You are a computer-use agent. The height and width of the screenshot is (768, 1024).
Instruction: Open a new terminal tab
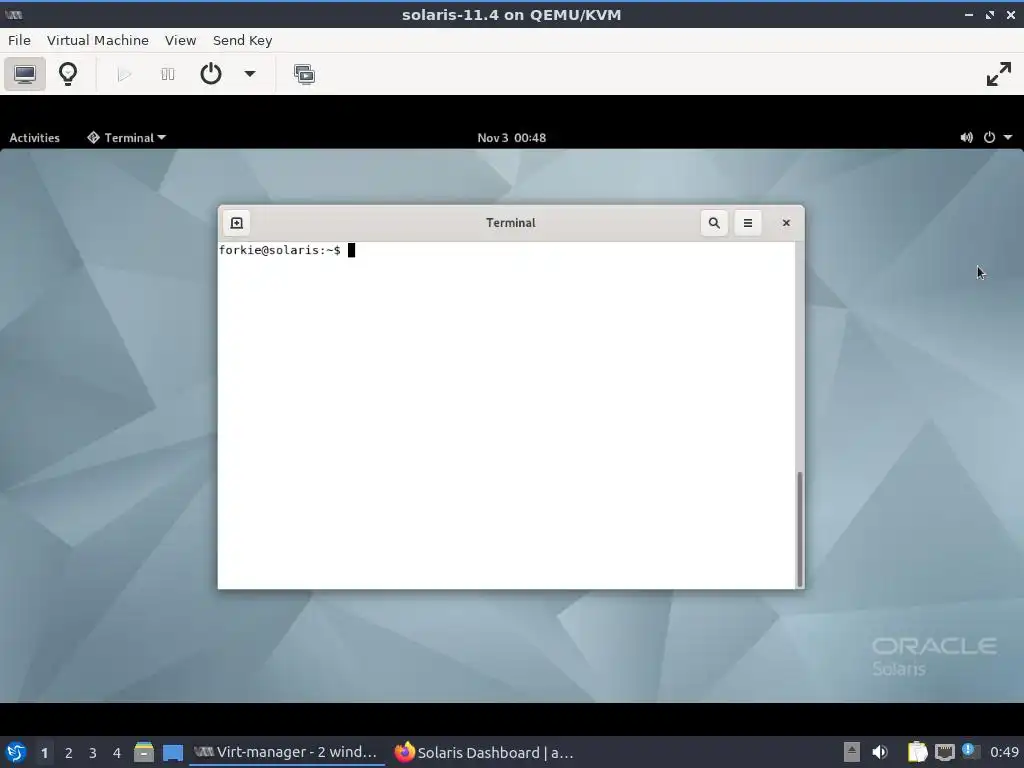[236, 223]
